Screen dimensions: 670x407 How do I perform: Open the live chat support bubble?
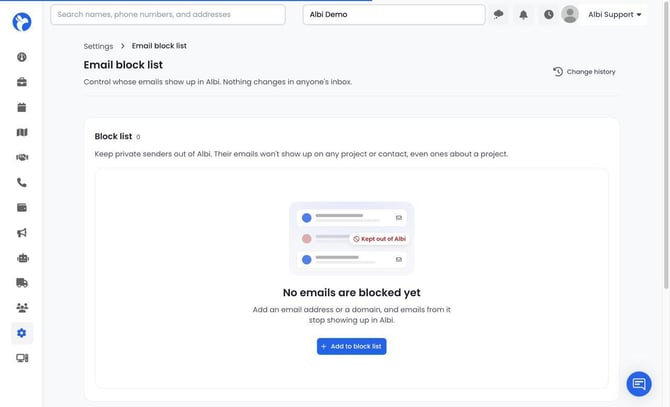coord(639,384)
